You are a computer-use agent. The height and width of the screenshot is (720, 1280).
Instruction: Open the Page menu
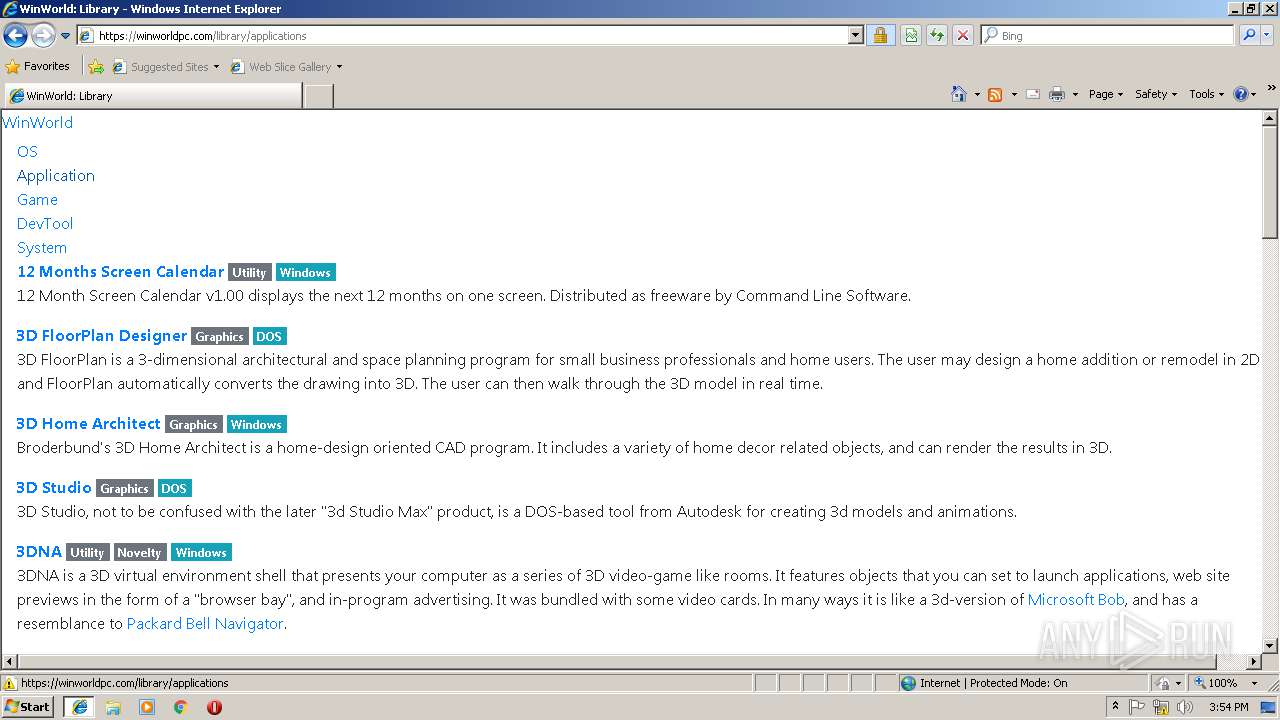1106,94
